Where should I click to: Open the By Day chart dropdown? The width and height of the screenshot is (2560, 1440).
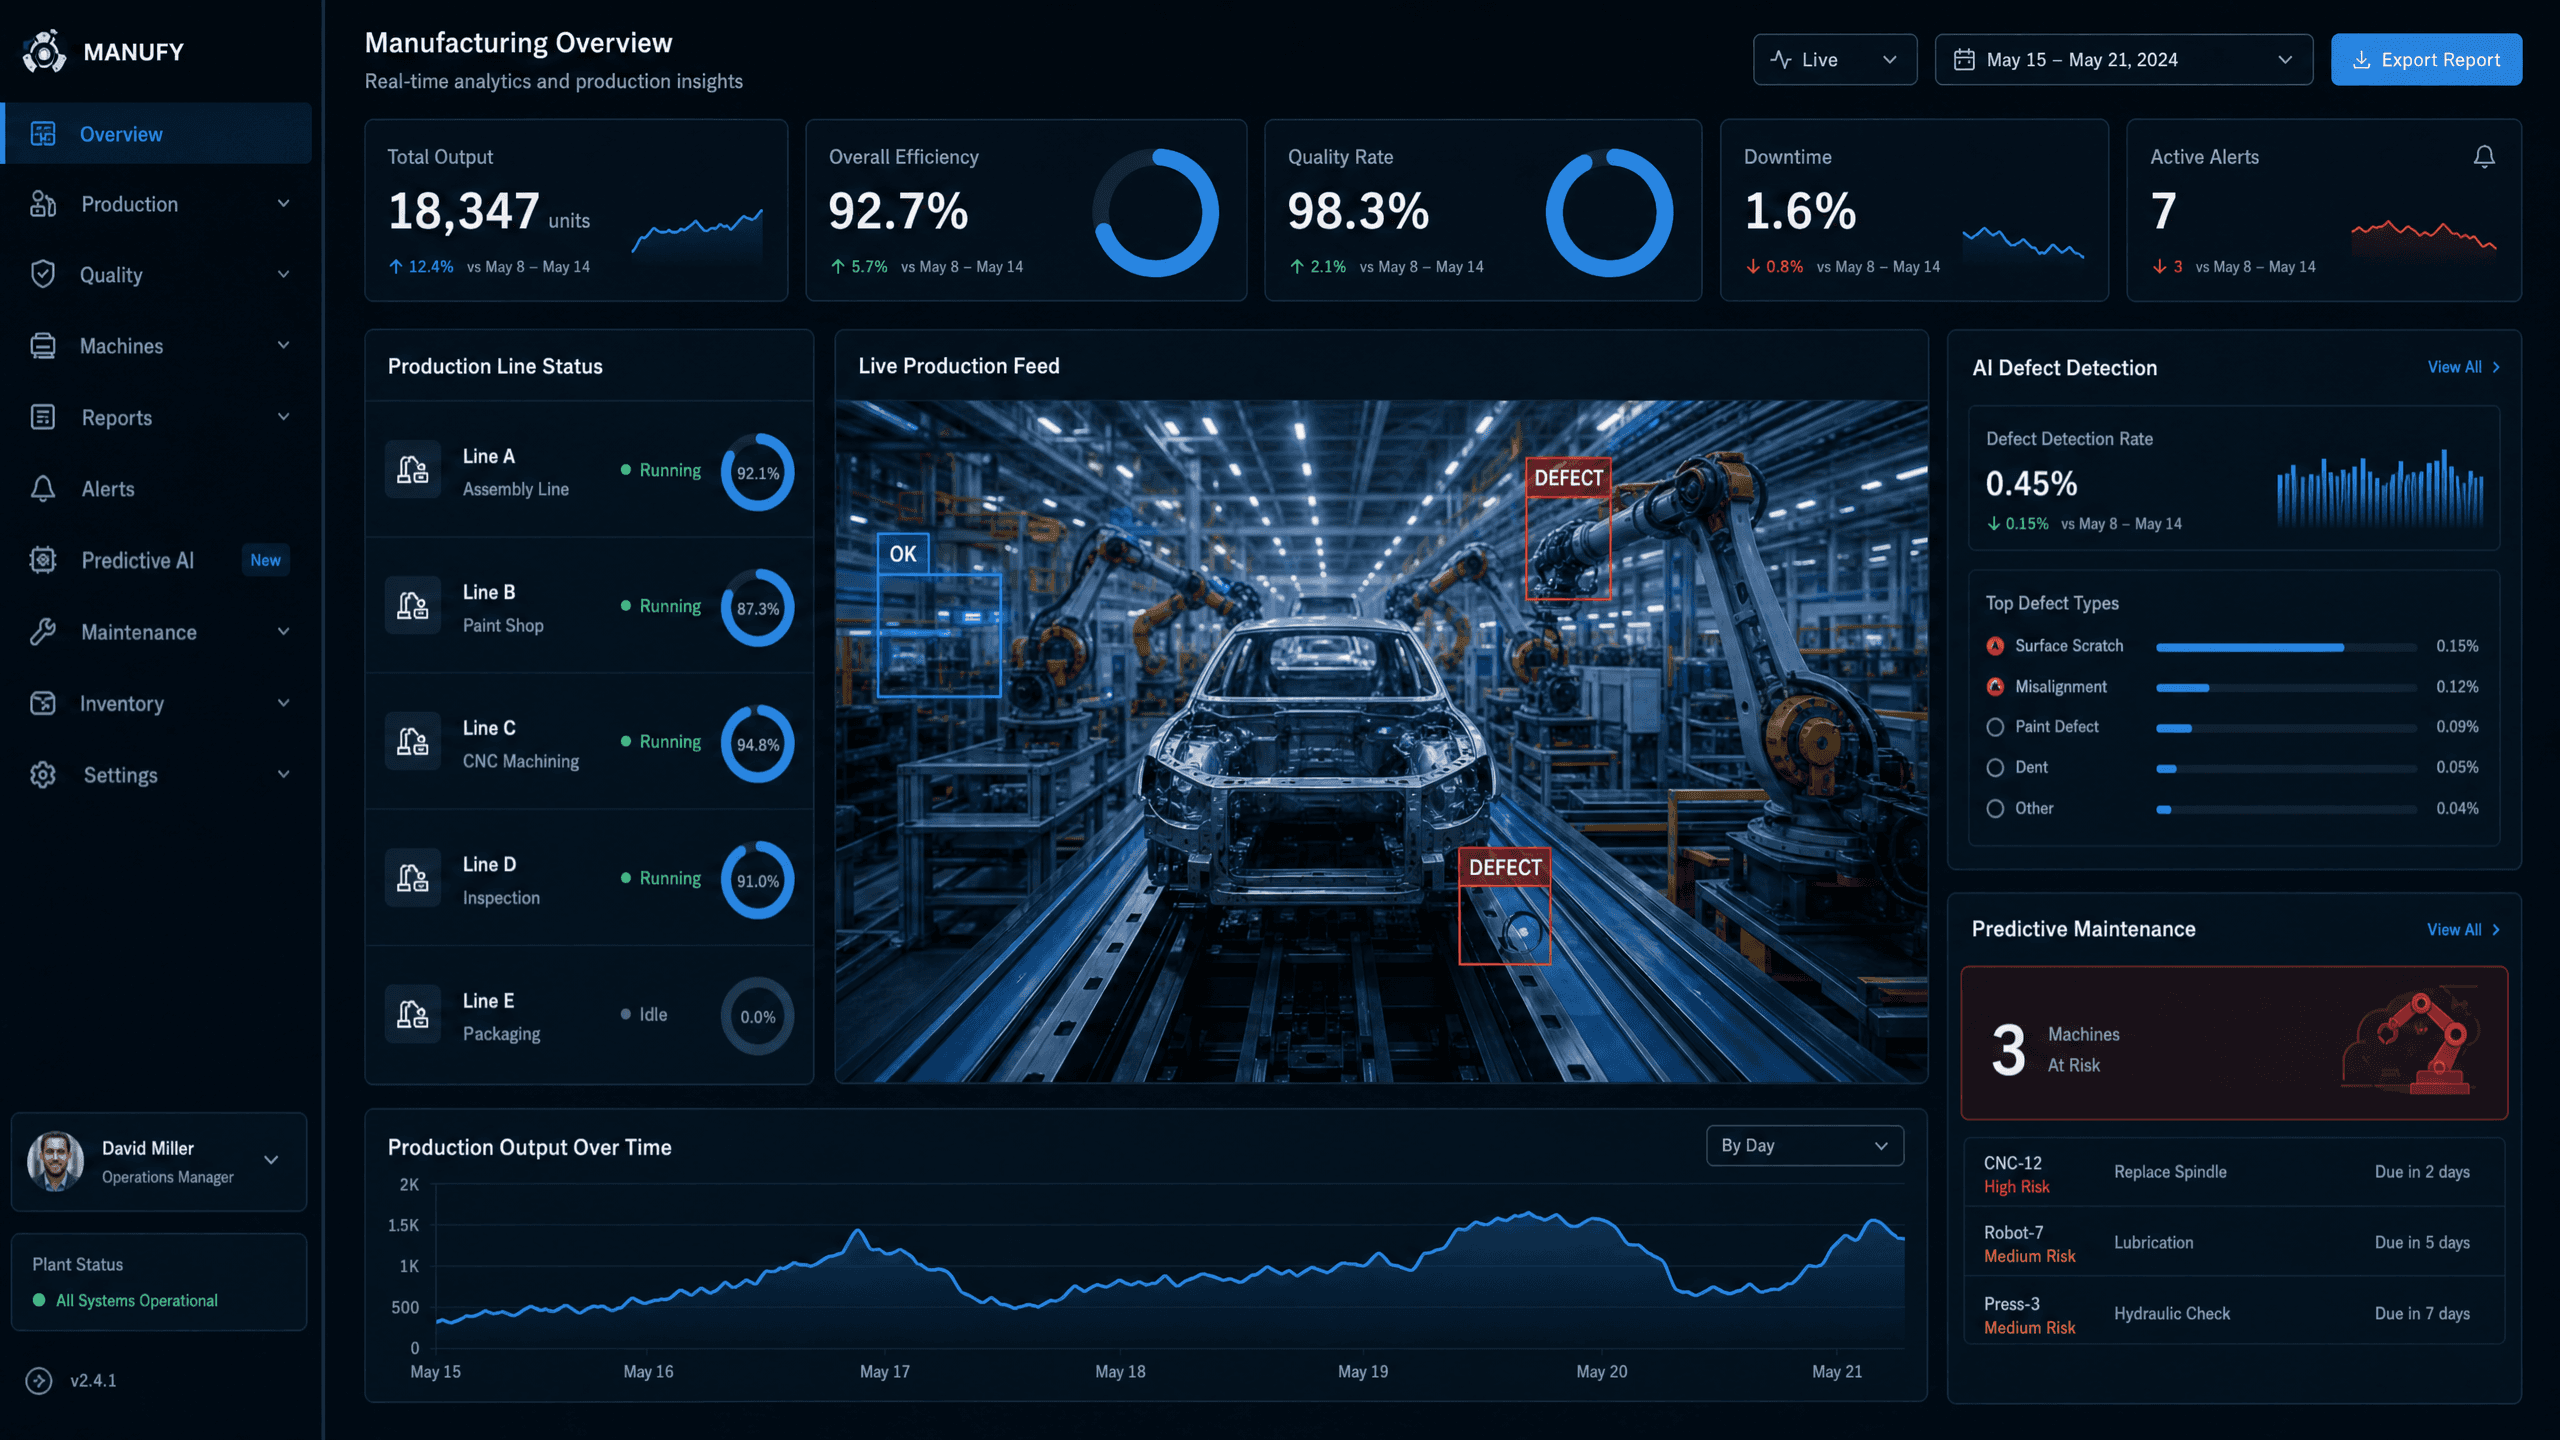click(x=1805, y=1146)
